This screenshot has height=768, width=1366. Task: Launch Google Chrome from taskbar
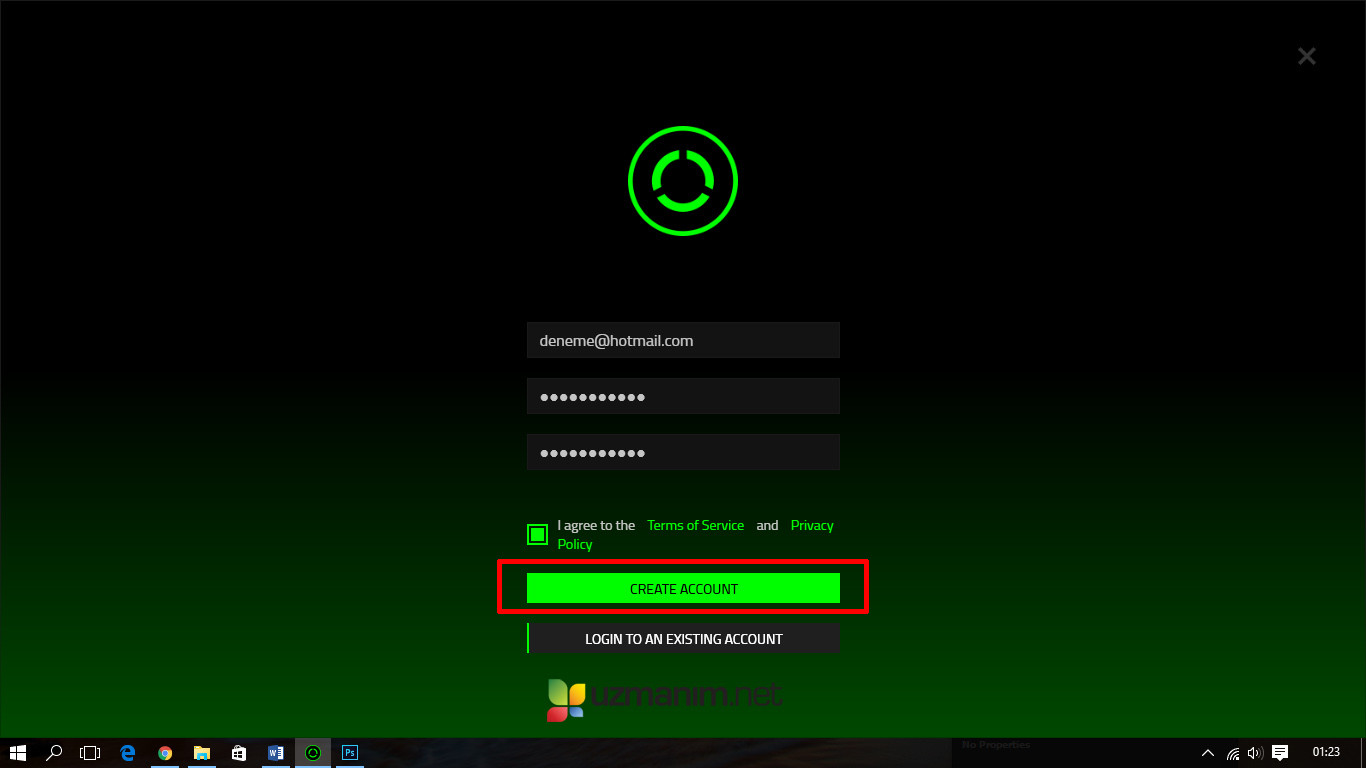point(165,753)
